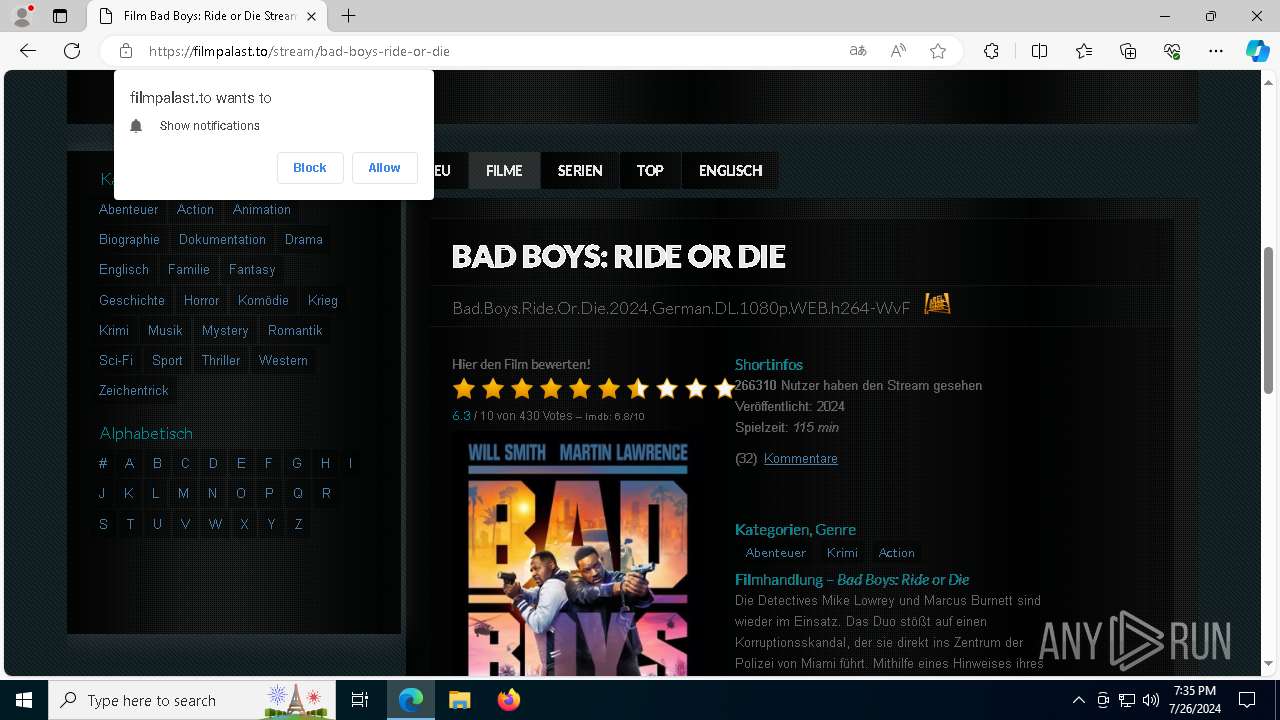Click the Fantasy genre link
Image resolution: width=1280 pixels, height=720 pixels.
(x=252, y=270)
